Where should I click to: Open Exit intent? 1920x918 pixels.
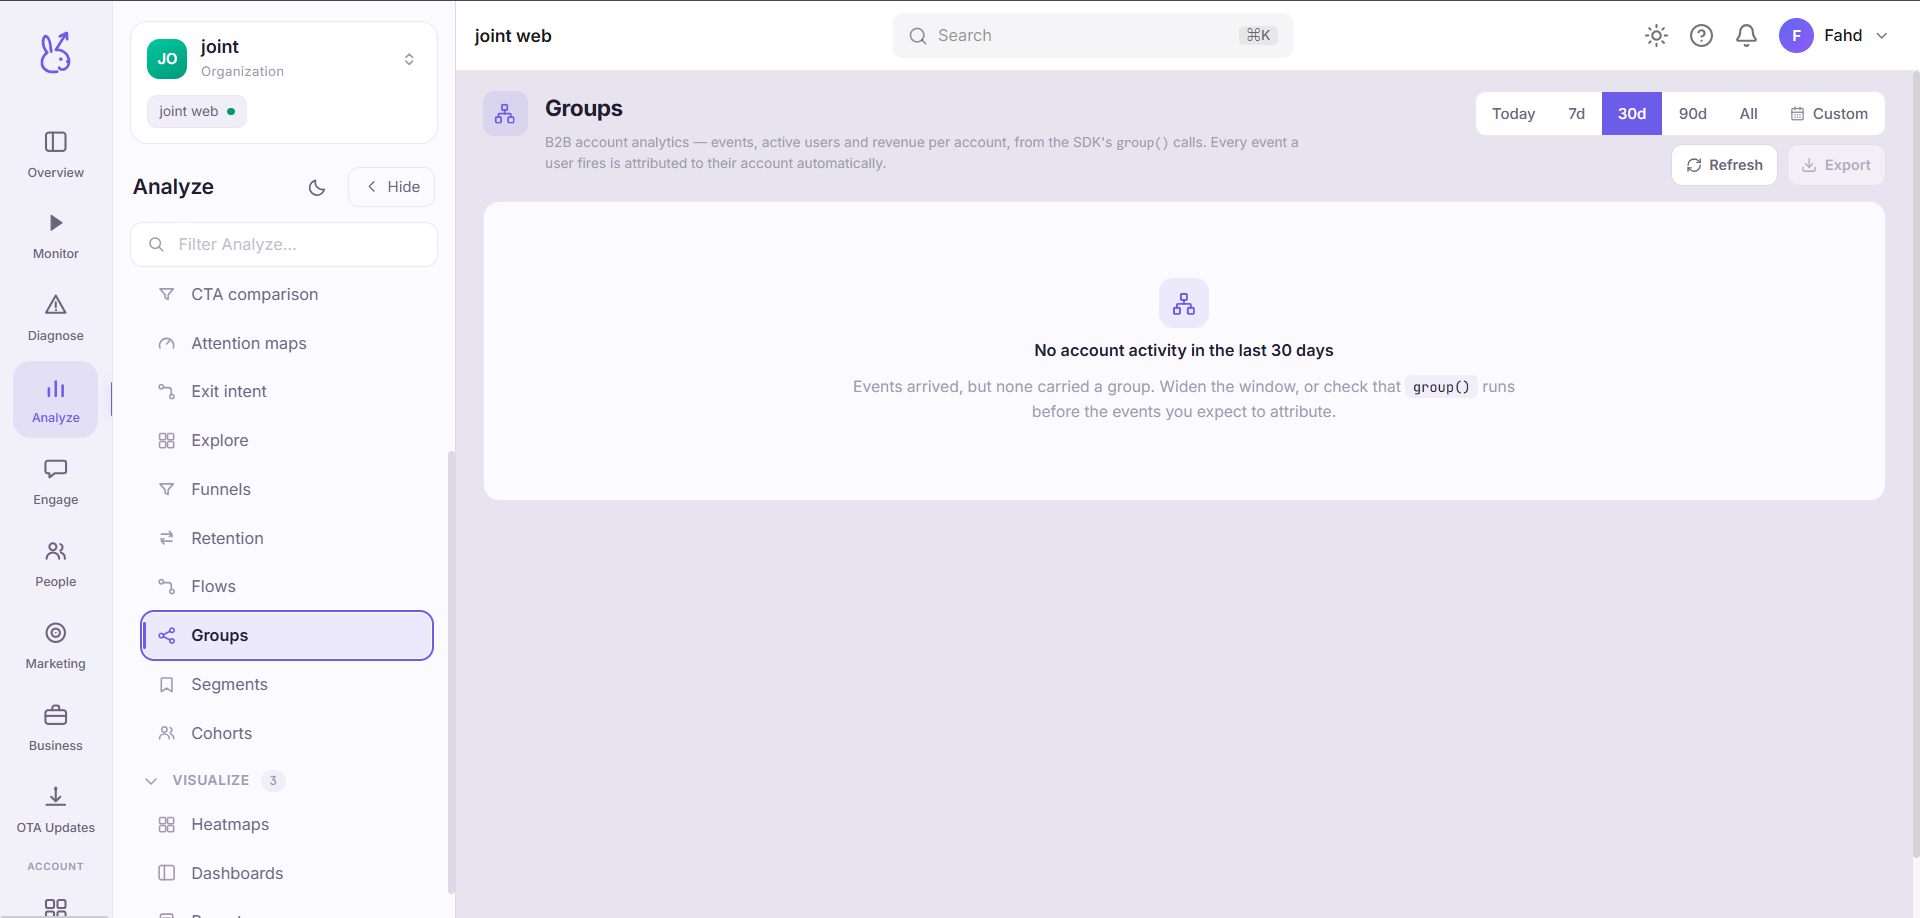pos(287,391)
